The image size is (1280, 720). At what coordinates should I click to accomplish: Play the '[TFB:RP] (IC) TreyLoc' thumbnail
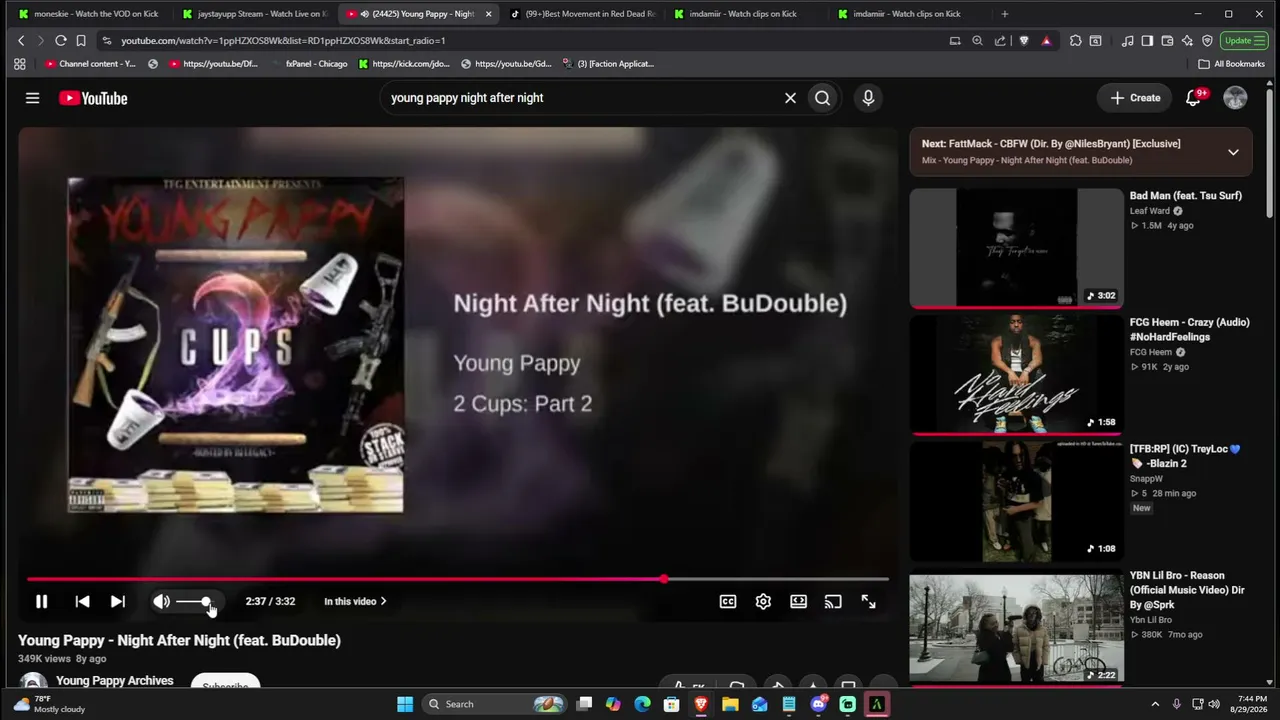[1017, 501]
